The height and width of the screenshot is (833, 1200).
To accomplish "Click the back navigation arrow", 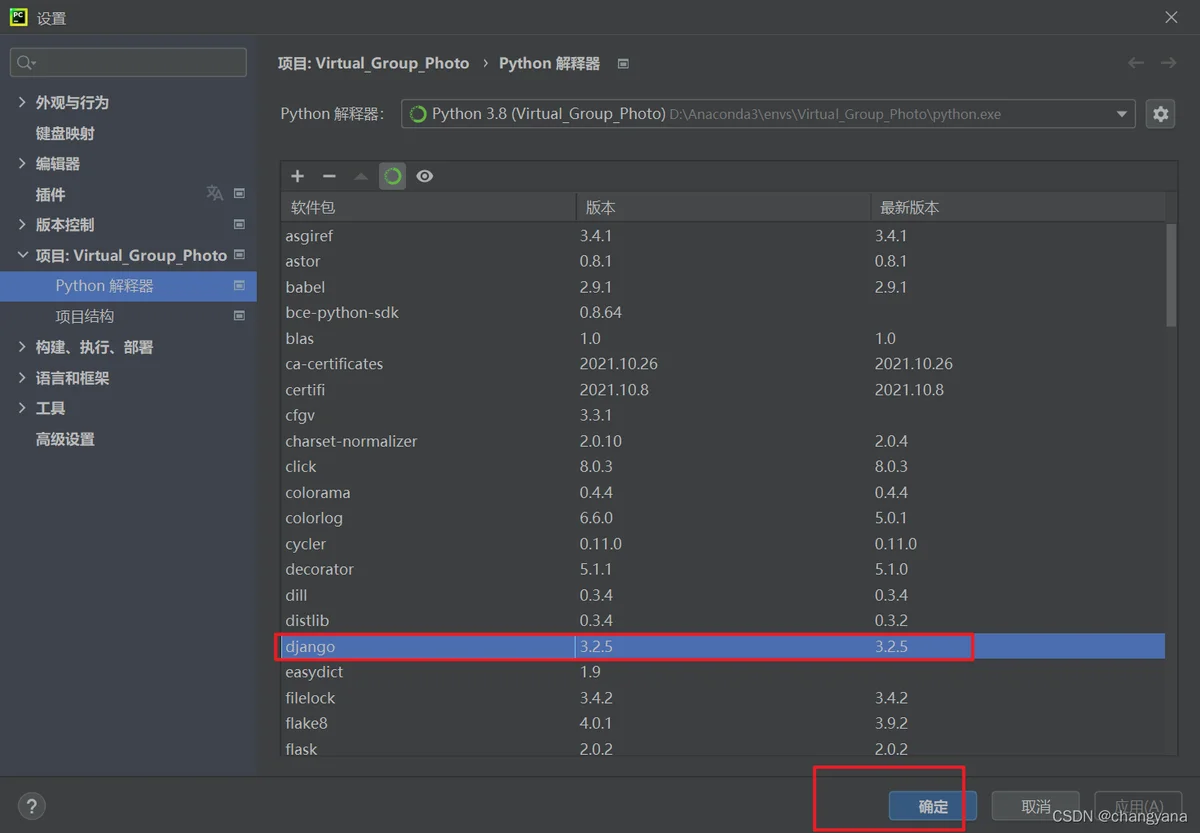I will tap(1136, 63).
